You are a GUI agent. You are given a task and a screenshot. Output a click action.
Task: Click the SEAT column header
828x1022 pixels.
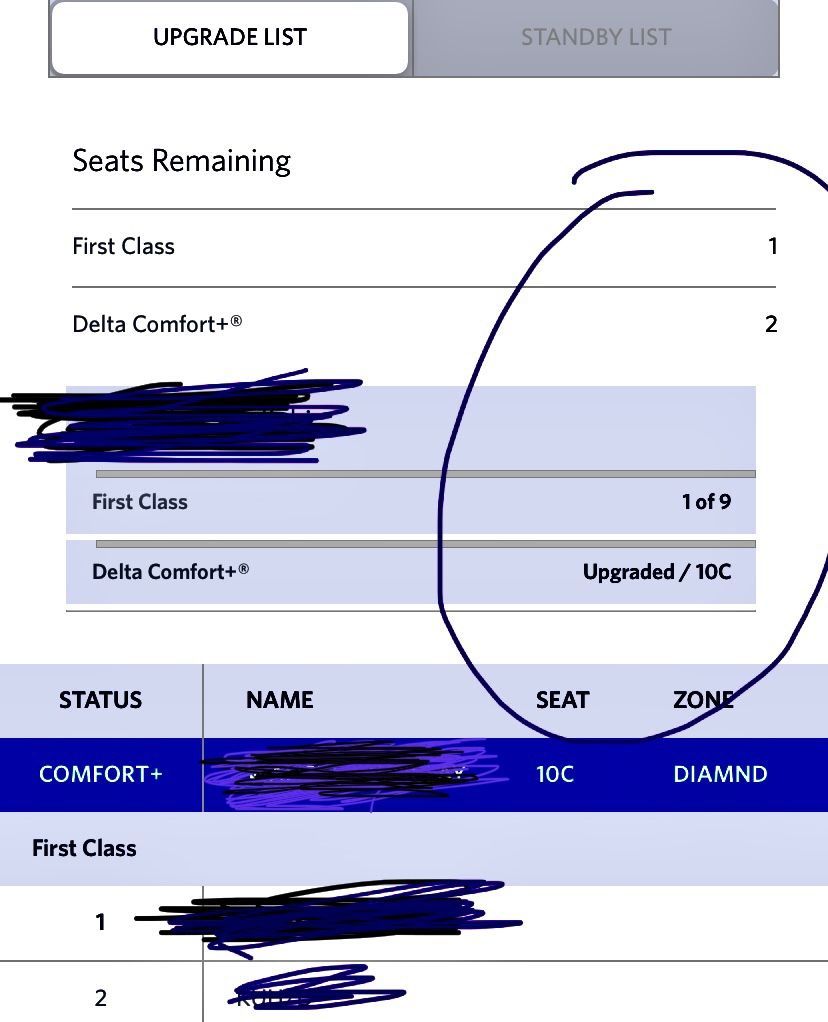coord(562,700)
